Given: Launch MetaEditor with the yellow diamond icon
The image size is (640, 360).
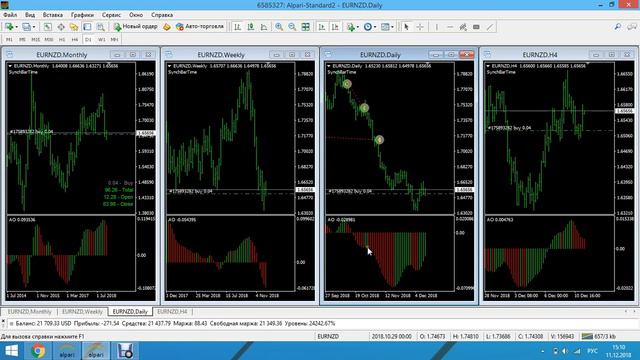Looking at the screenshot, I should 167,27.
